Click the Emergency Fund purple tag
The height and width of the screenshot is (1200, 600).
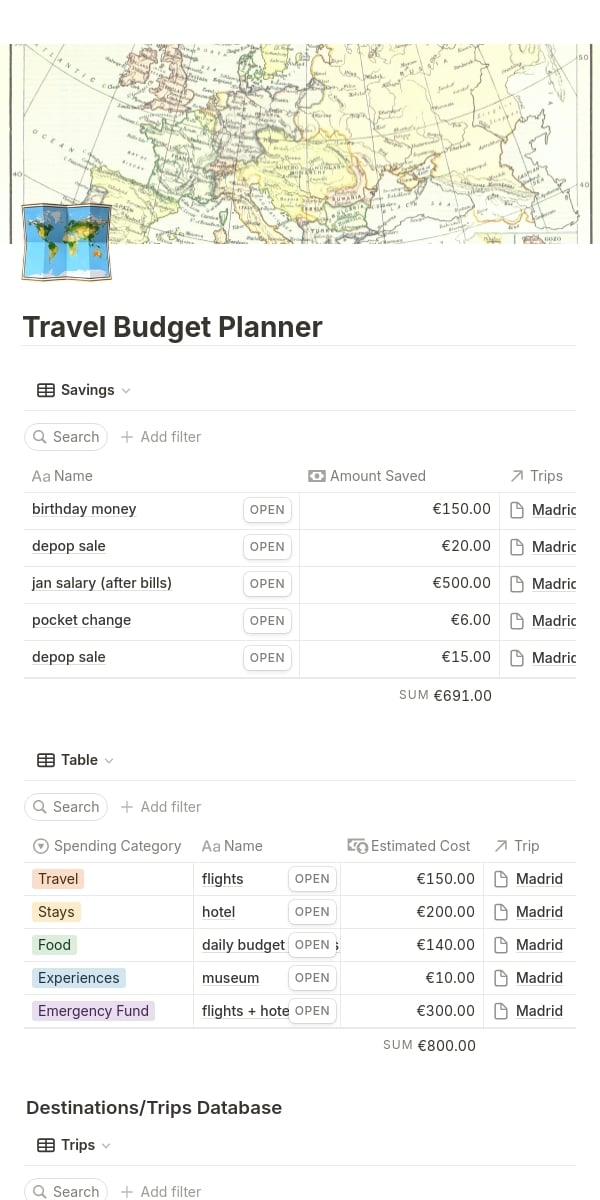[x=93, y=1011]
